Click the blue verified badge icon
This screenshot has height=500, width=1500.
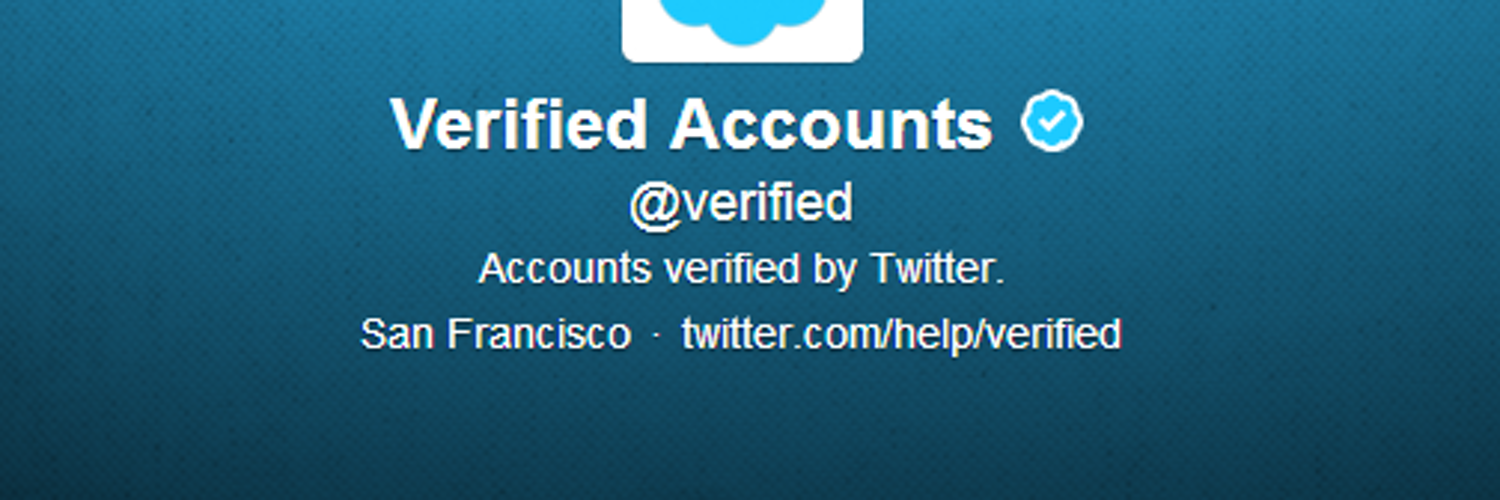(1052, 120)
